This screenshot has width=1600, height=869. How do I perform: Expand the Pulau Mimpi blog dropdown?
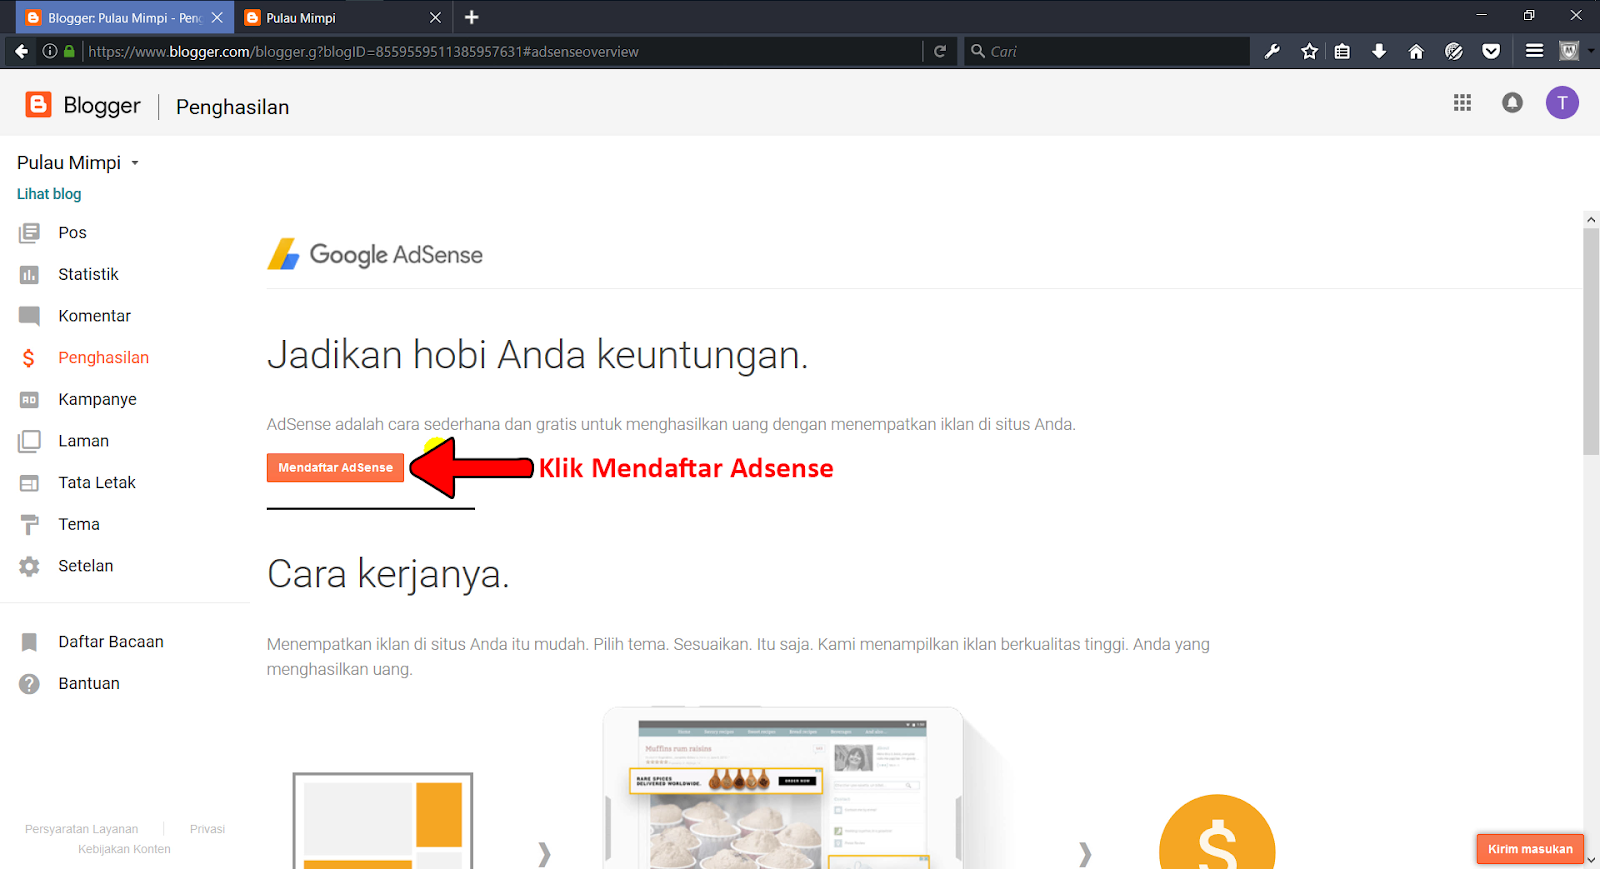[x=135, y=163]
